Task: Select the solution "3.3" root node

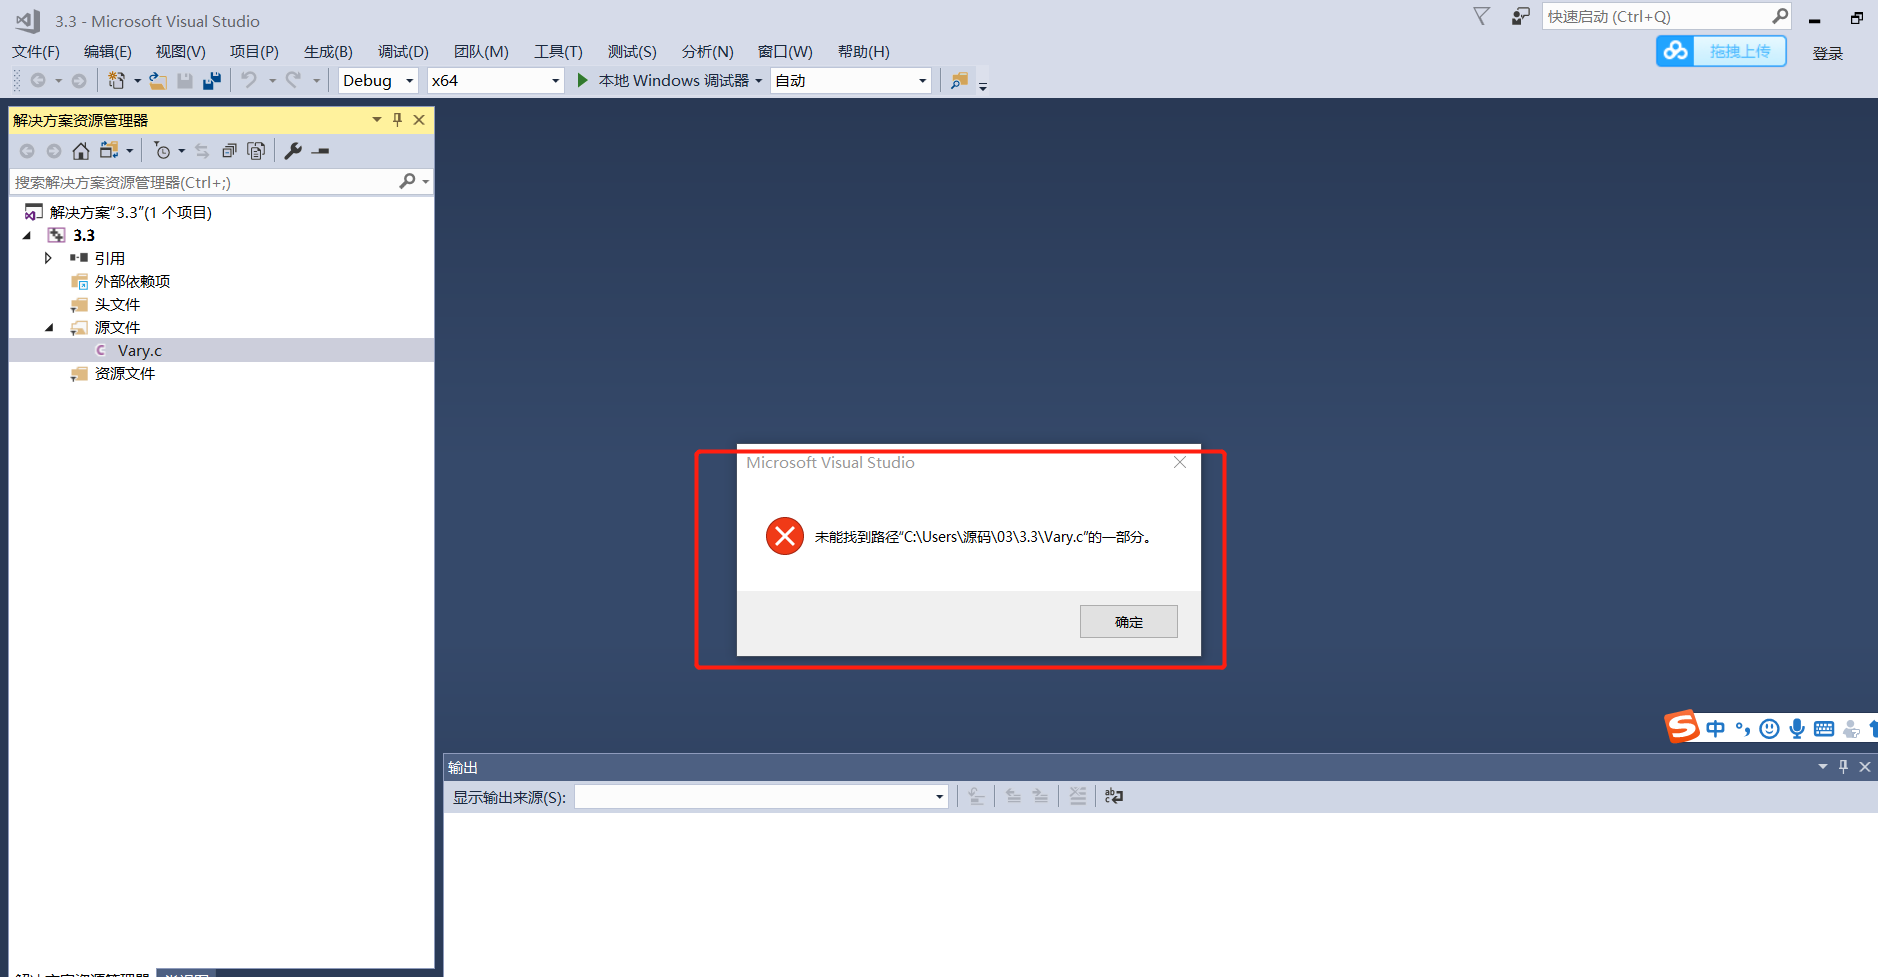Action: (x=131, y=212)
